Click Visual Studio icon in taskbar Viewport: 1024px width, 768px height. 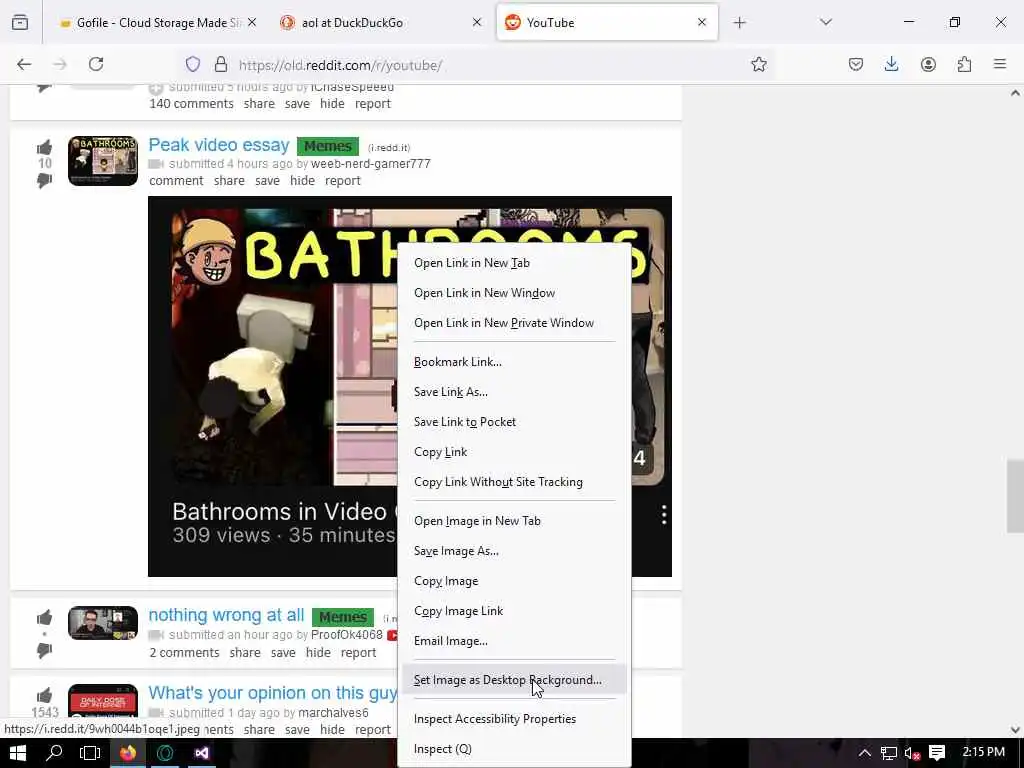tap(201, 753)
